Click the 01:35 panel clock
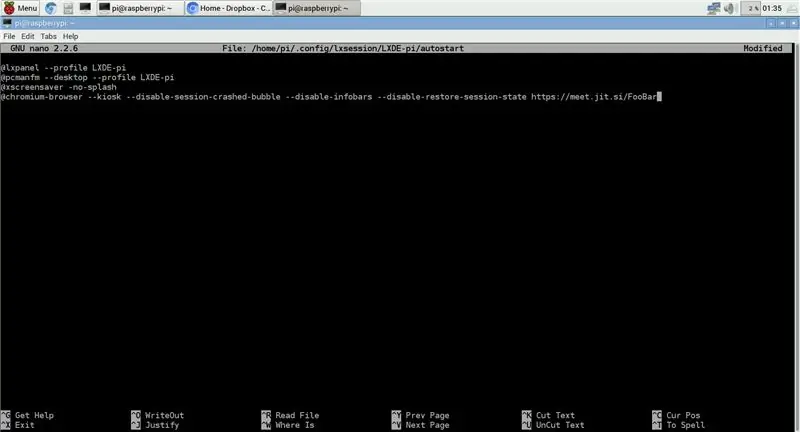 click(x=772, y=8)
